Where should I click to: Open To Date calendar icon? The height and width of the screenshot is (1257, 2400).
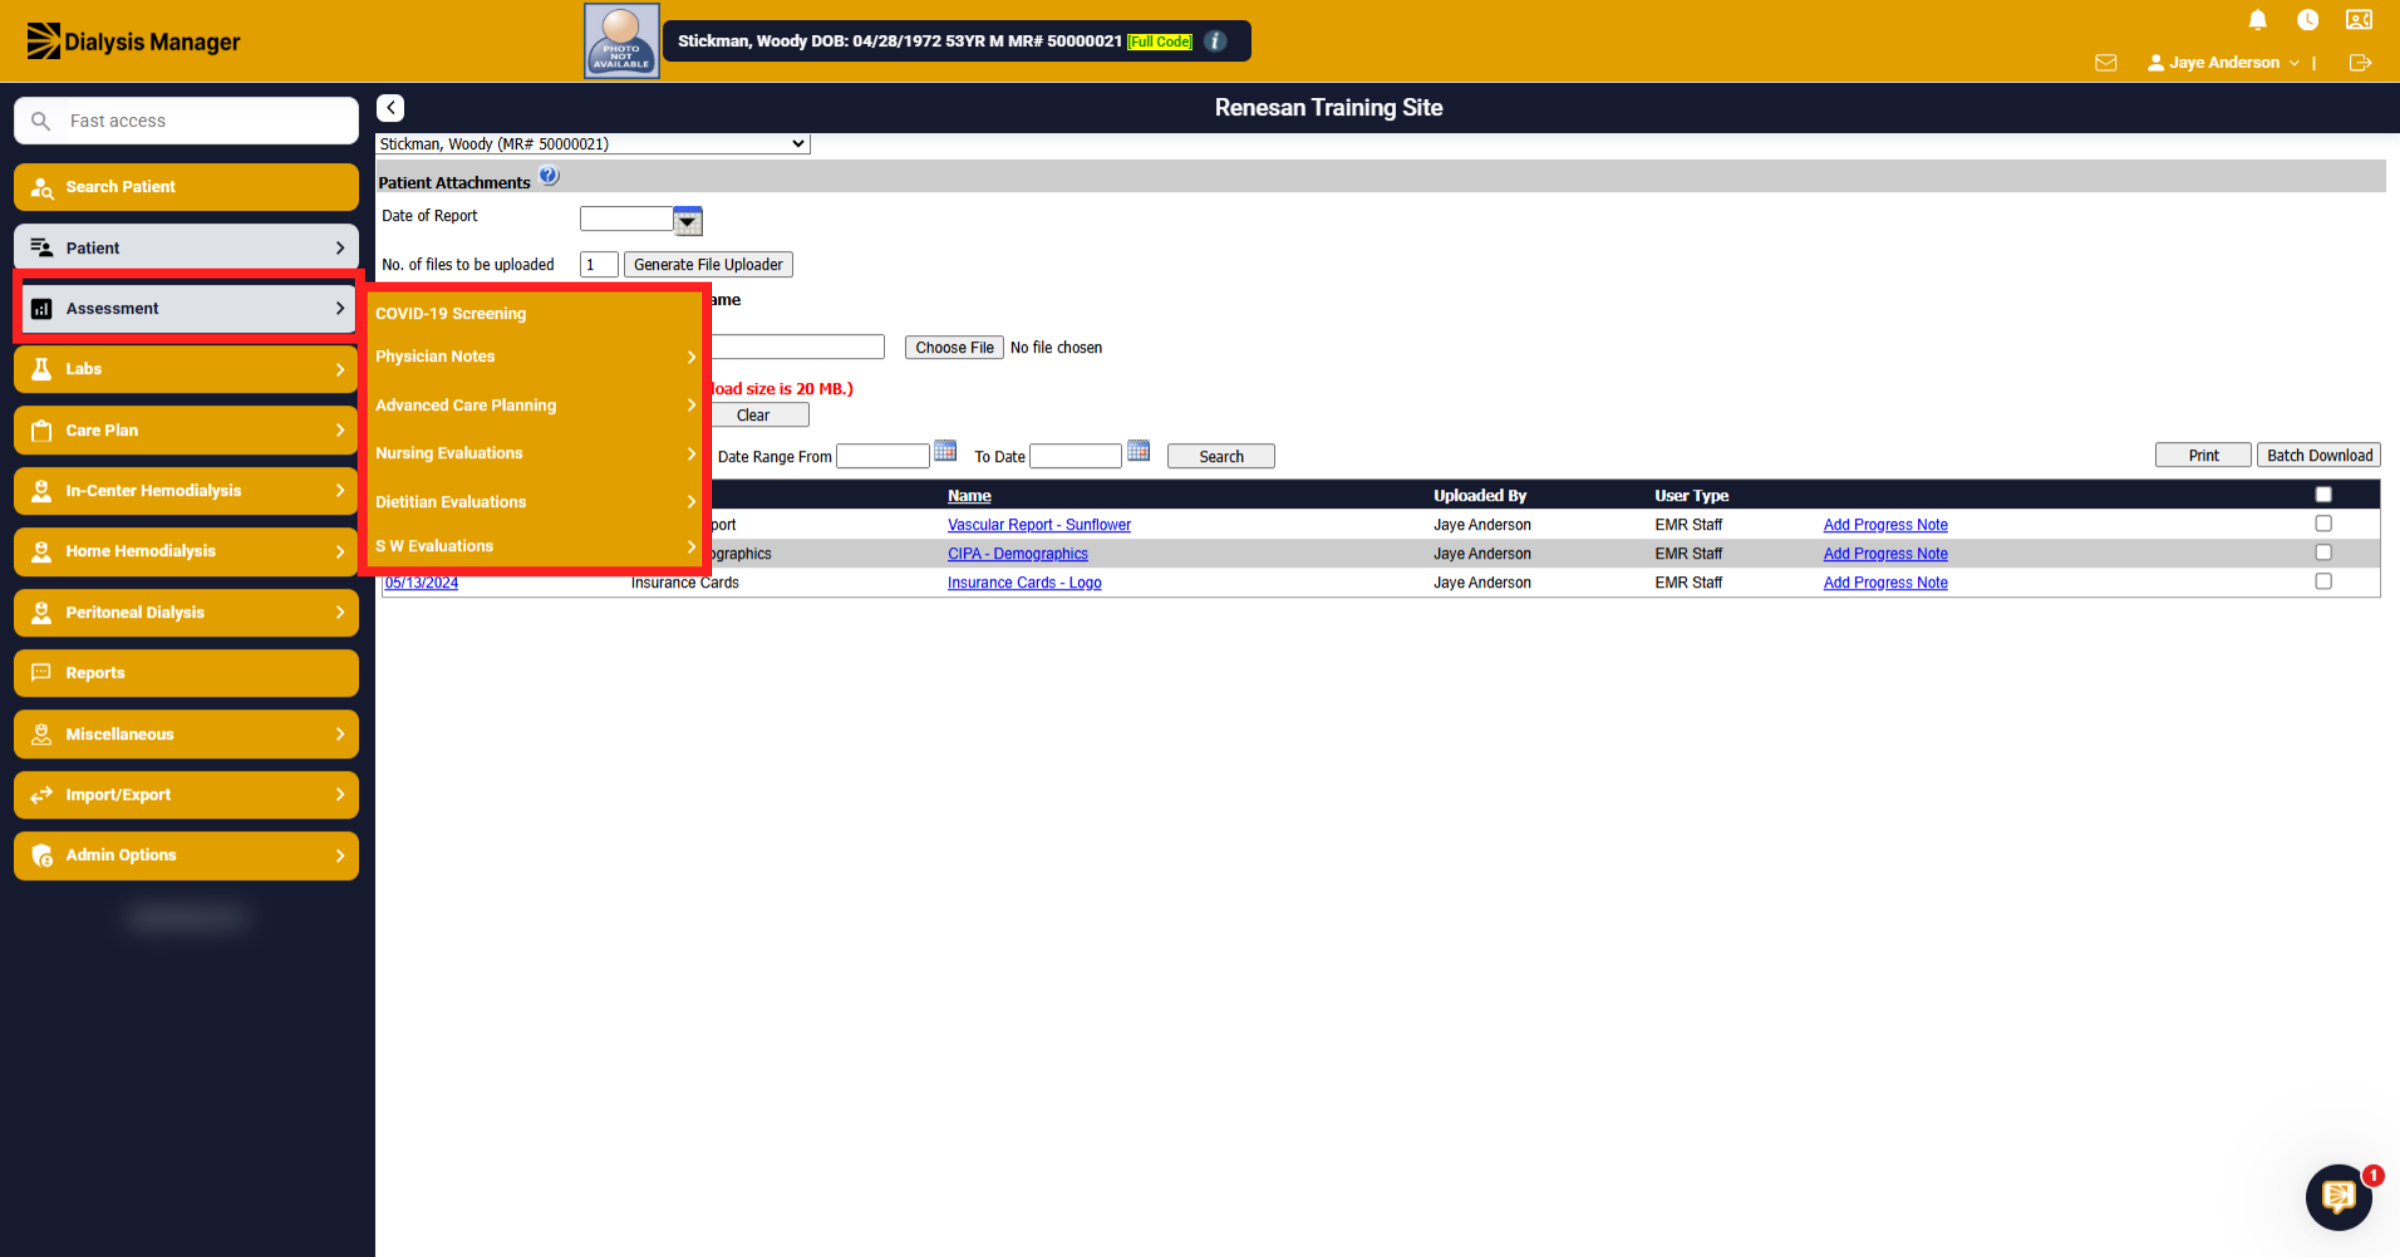pos(1138,451)
